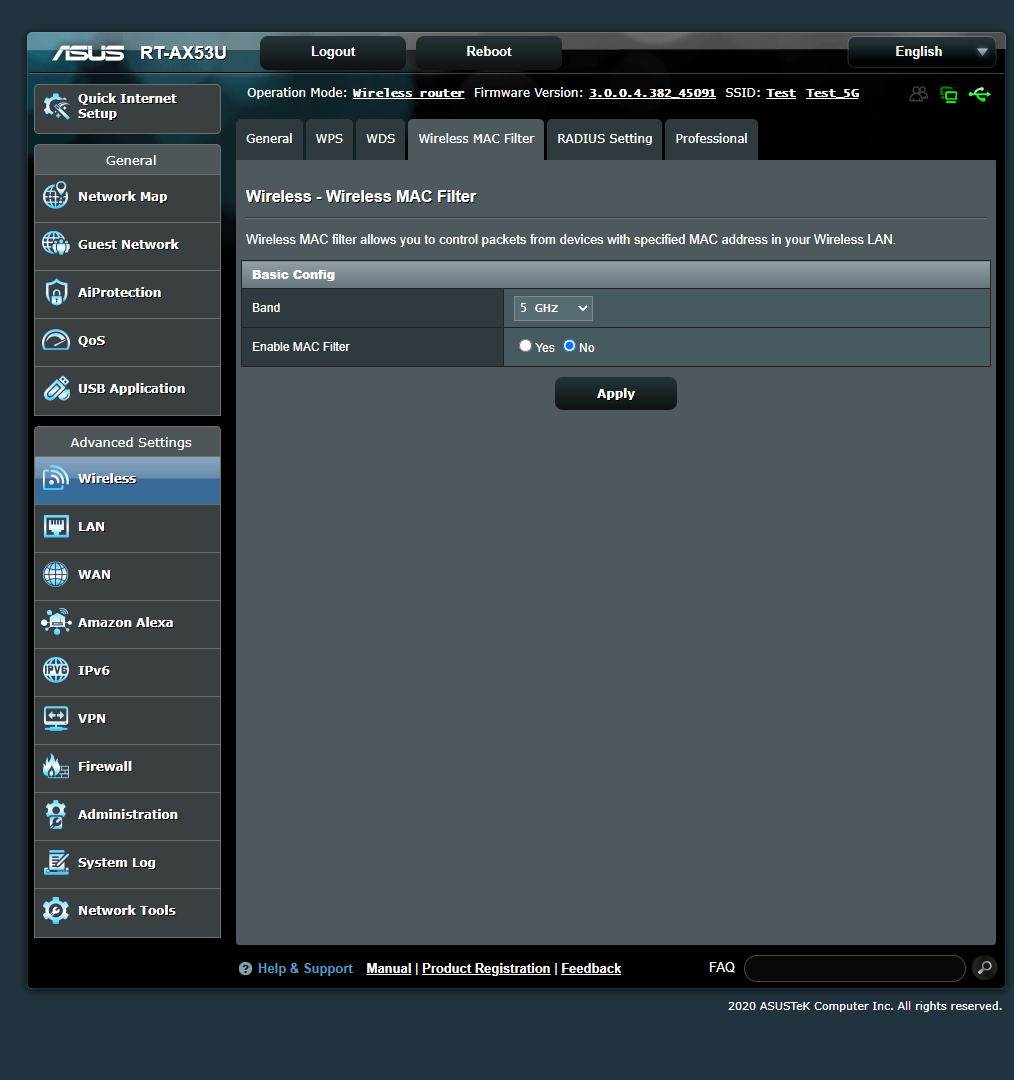Open Guest Network menu label
The height and width of the screenshot is (1080, 1014).
(128, 245)
